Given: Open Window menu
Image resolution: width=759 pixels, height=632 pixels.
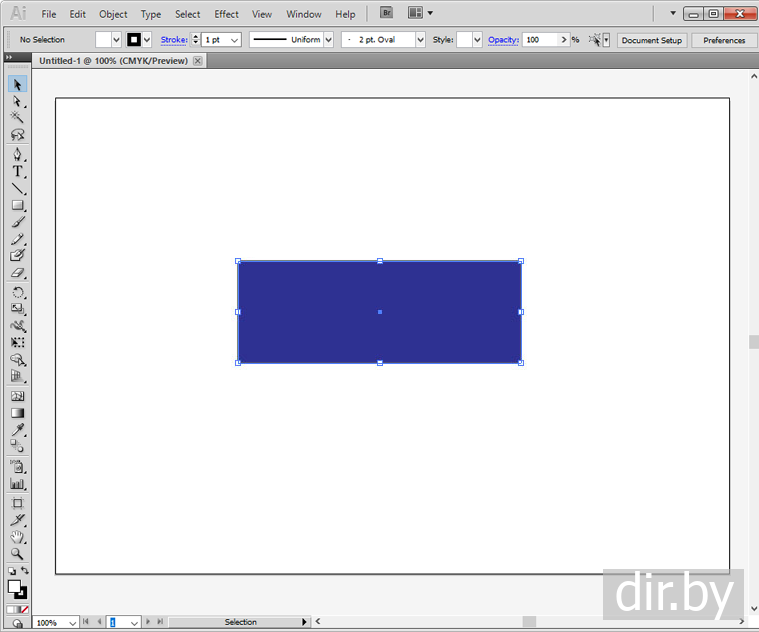Looking at the screenshot, I should click(x=304, y=14).
